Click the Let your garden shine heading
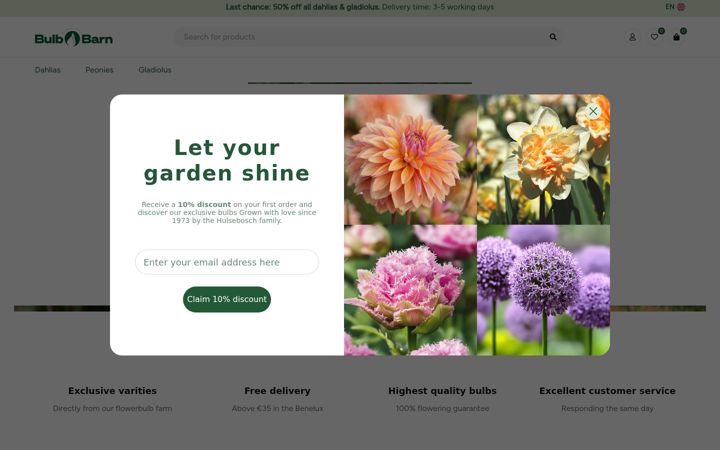The height and width of the screenshot is (450, 720). point(227,161)
